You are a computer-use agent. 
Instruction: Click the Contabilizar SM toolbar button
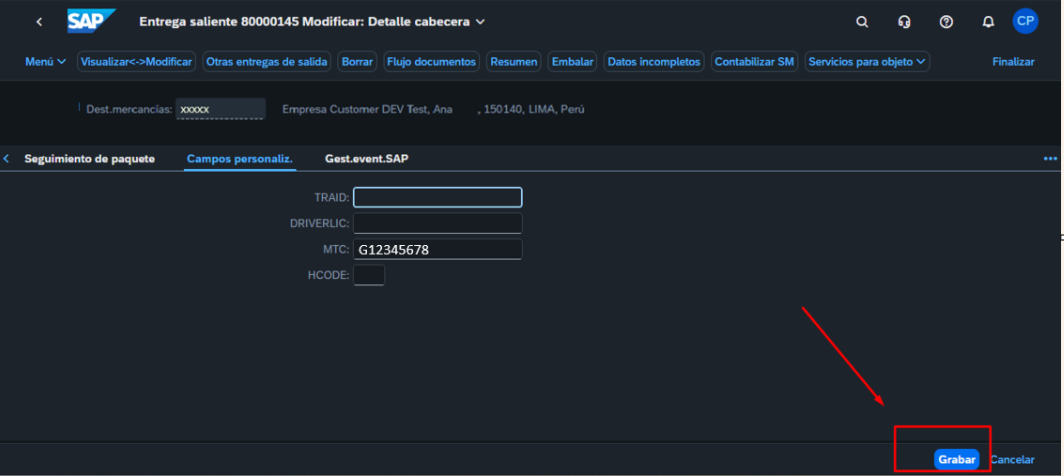754,62
